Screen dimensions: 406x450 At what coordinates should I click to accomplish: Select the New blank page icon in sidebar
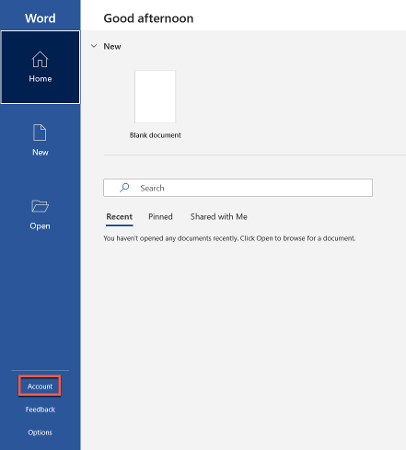[40, 132]
